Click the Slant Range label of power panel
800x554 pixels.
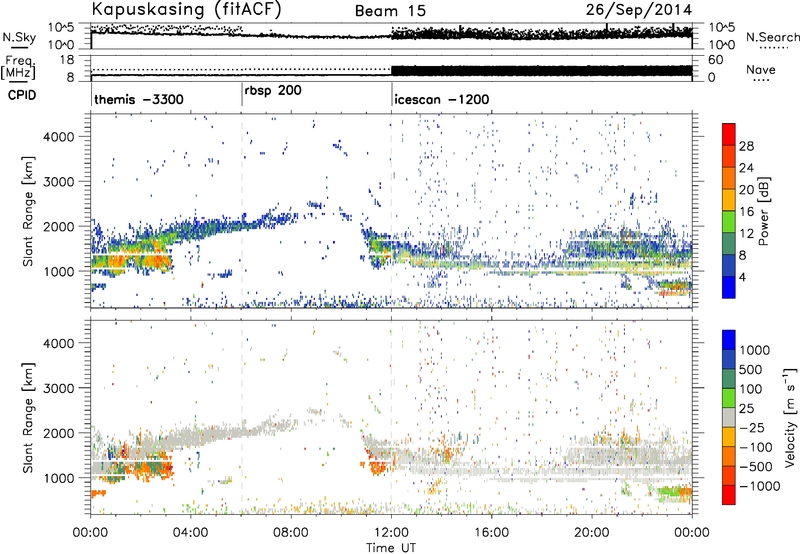(x=29, y=211)
